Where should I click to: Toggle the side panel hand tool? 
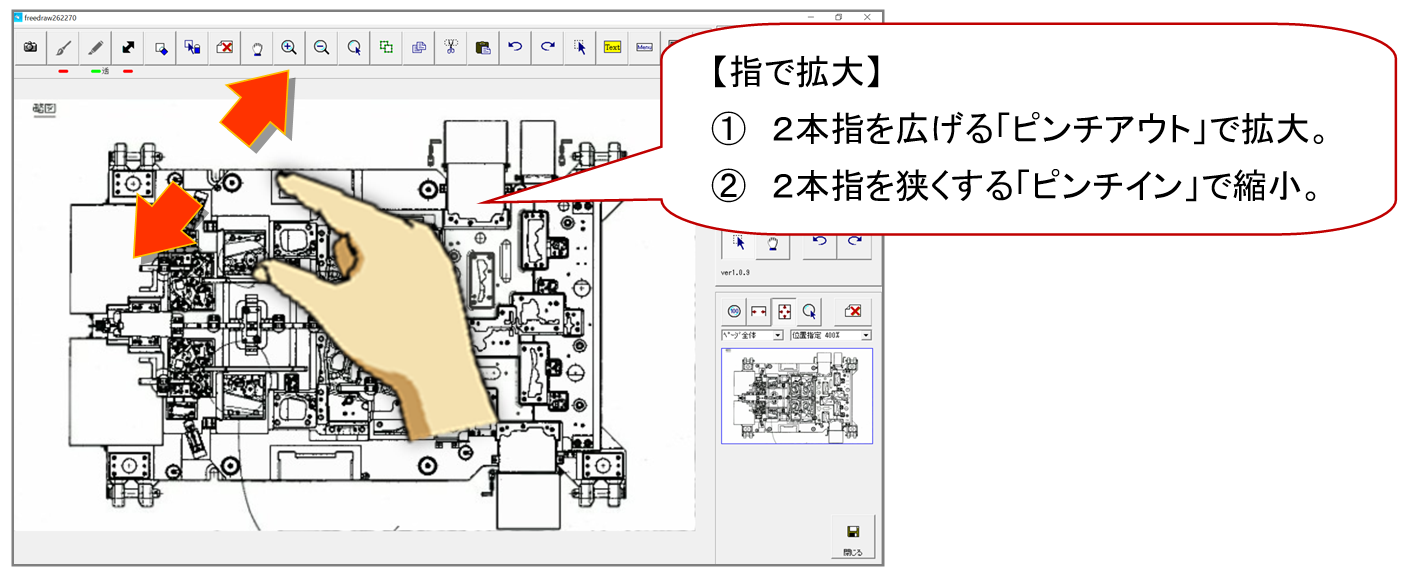pyautogui.click(x=772, y=243)
